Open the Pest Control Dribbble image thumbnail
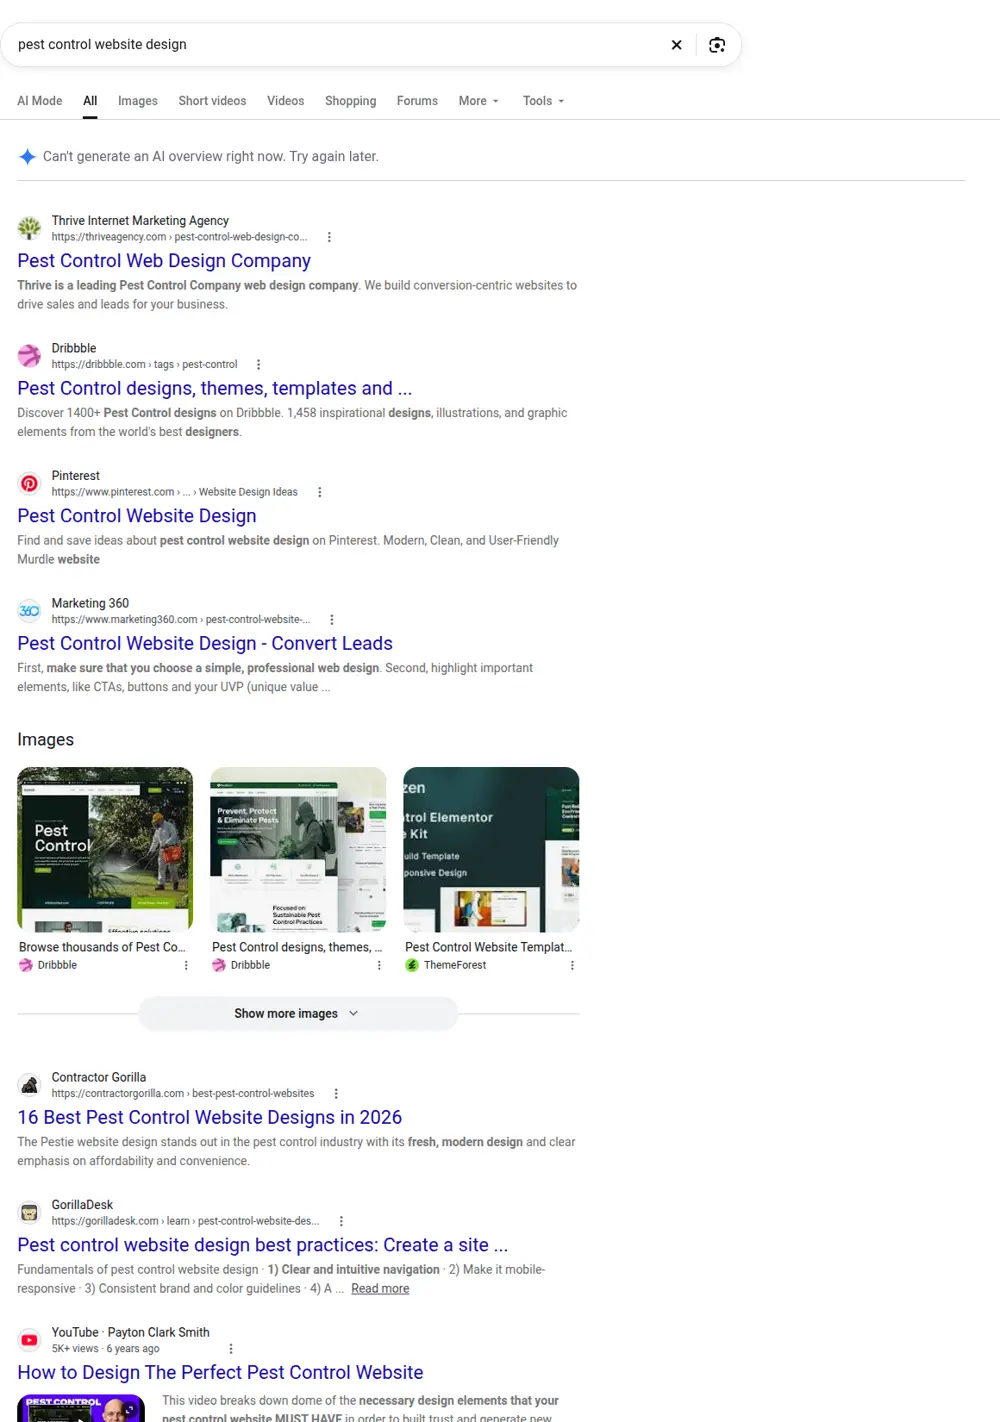The image size is (1000, 1422). [x=105, y=850]
